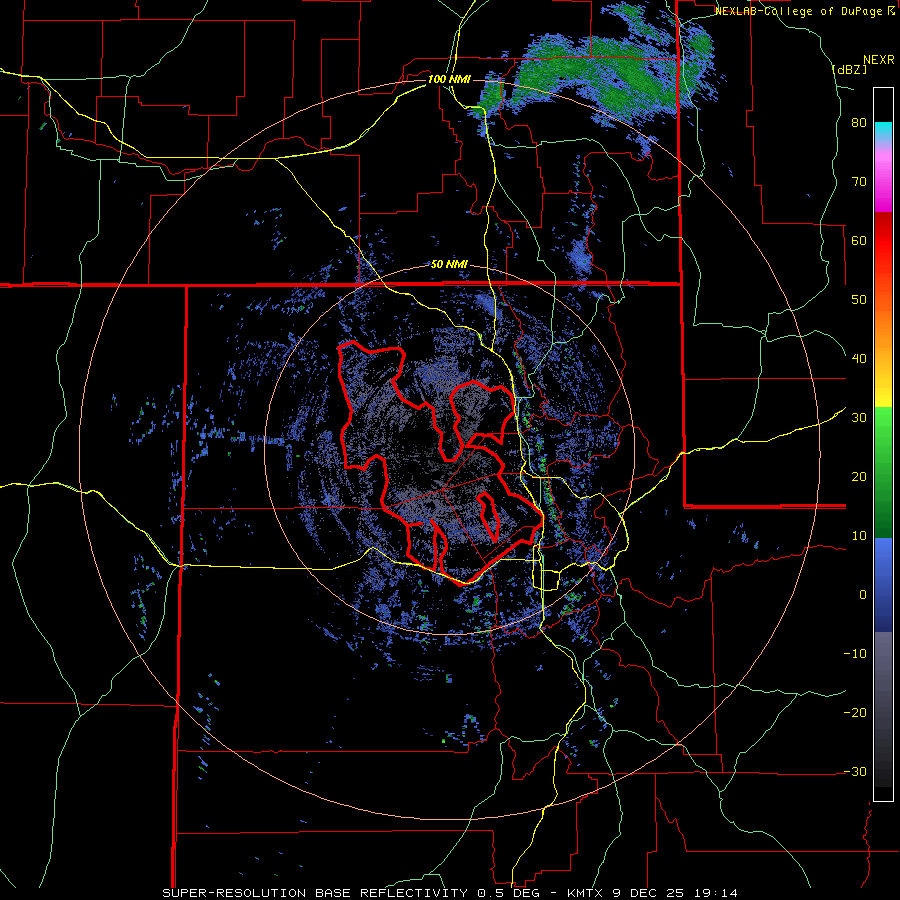
Task: Click the "50 NMI" range ring label
Action: pos(449,265)
